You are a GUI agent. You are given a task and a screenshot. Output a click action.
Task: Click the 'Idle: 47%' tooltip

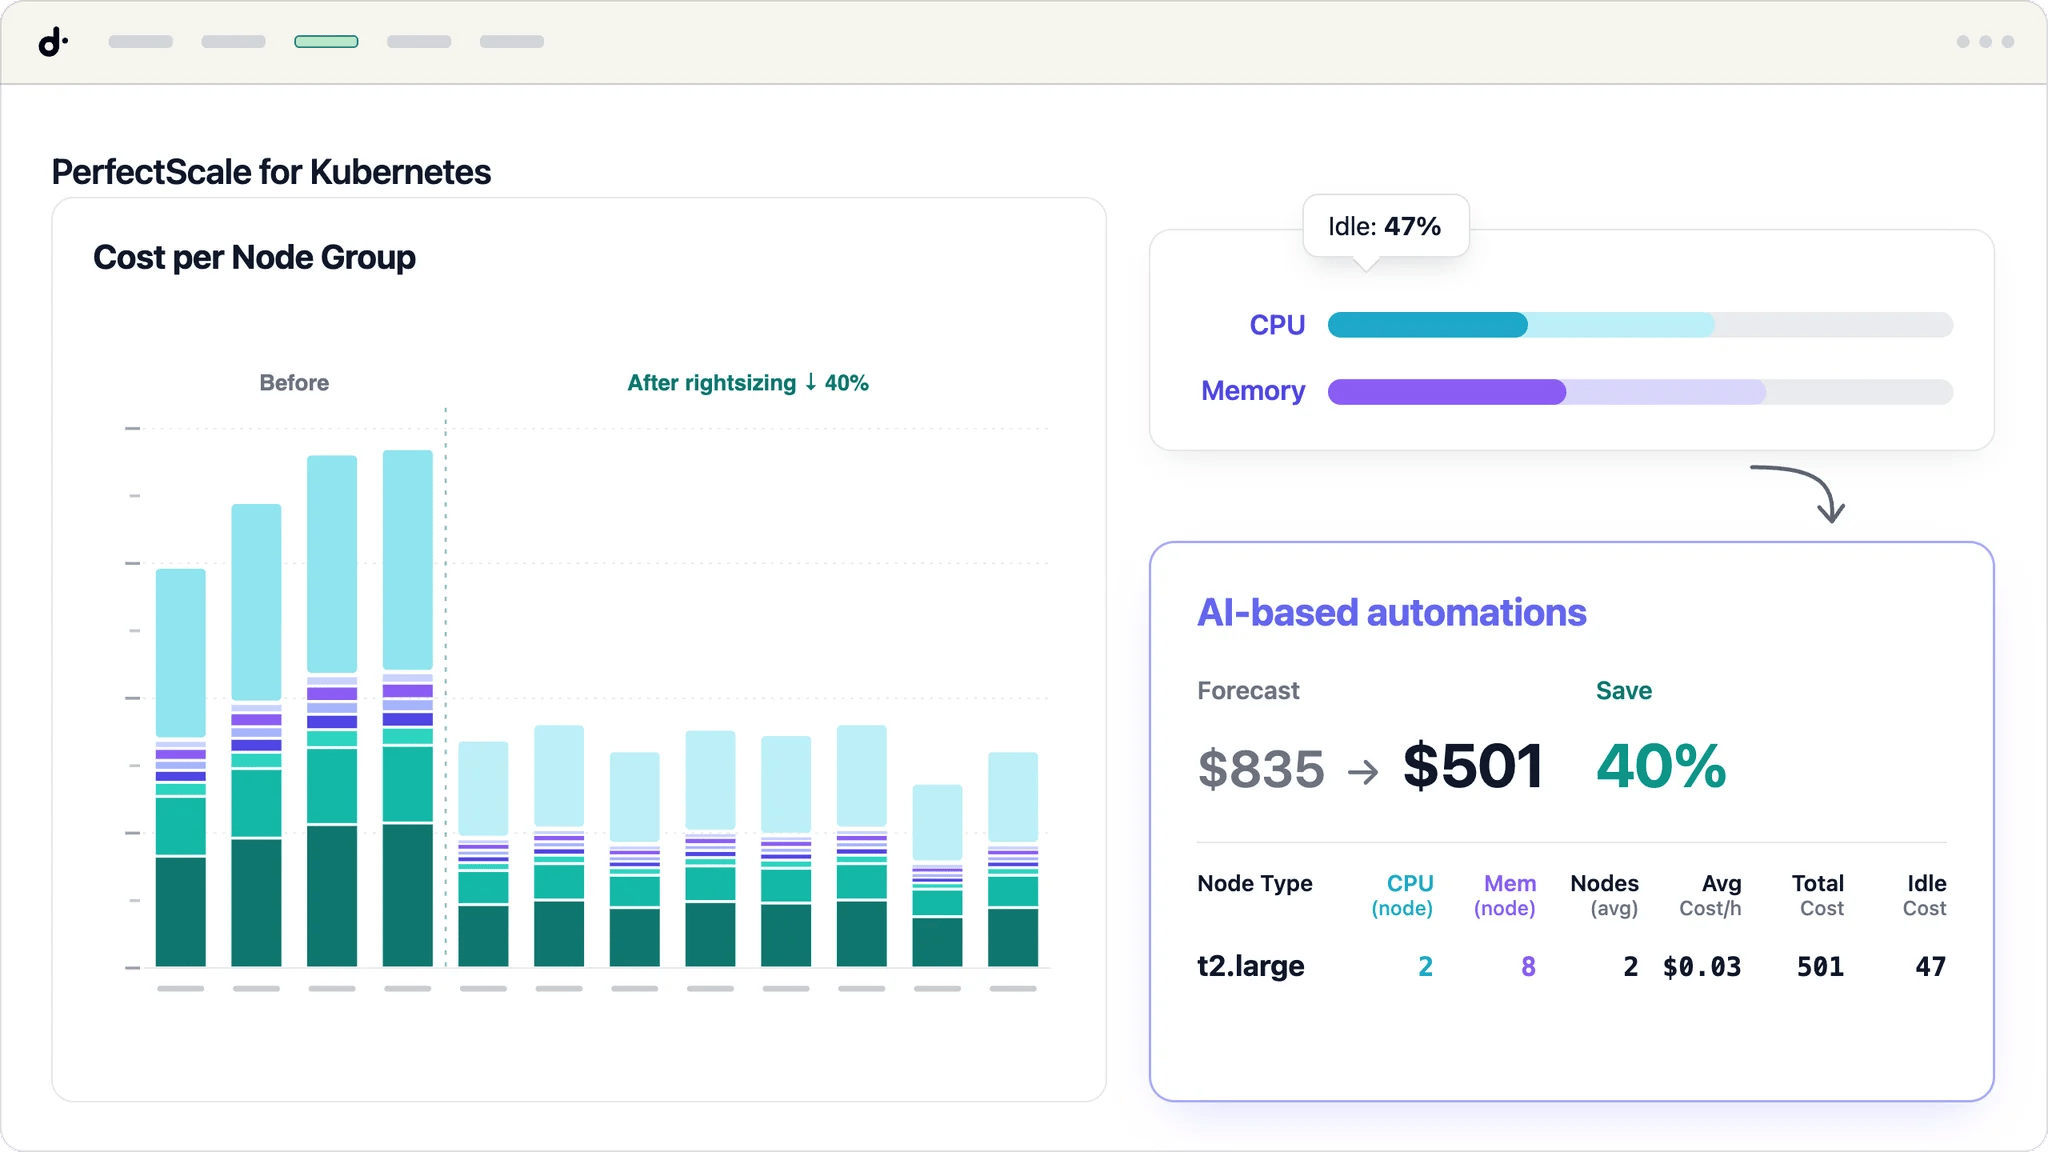(x=1385, y=227)
